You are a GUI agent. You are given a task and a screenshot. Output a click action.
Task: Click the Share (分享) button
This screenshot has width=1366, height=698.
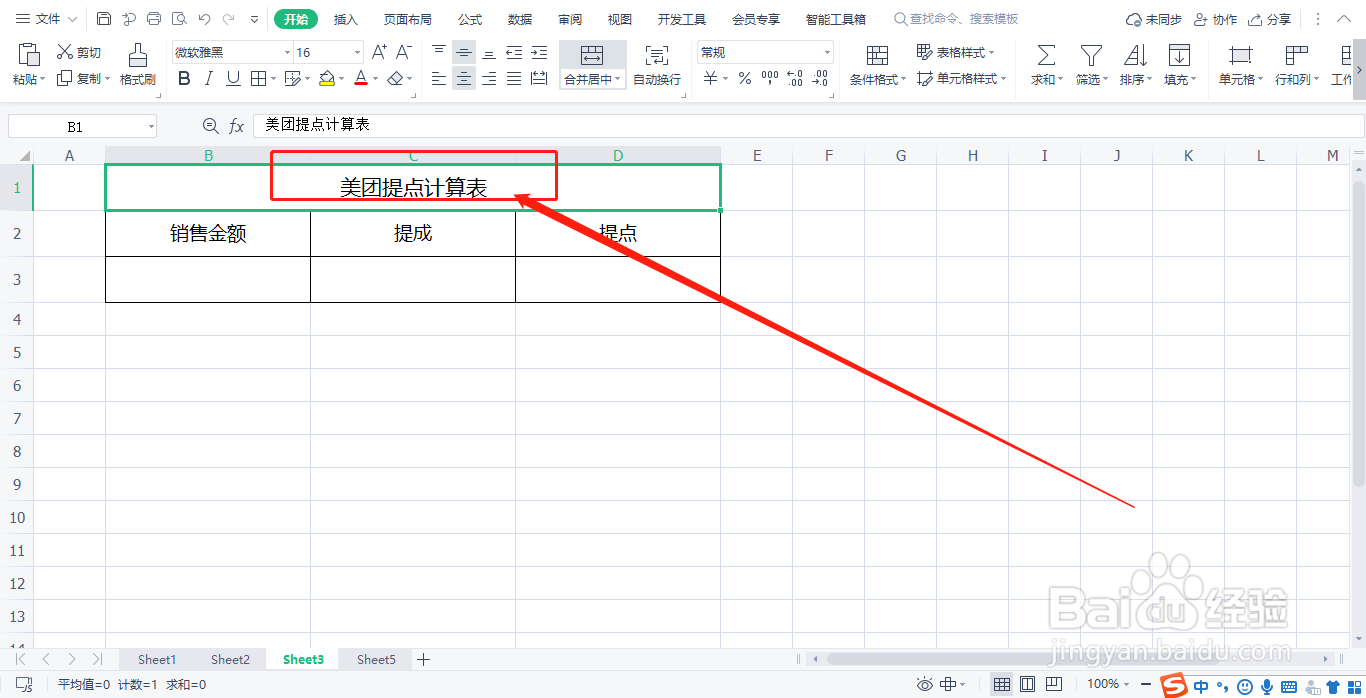click(x=1269, y=19)
